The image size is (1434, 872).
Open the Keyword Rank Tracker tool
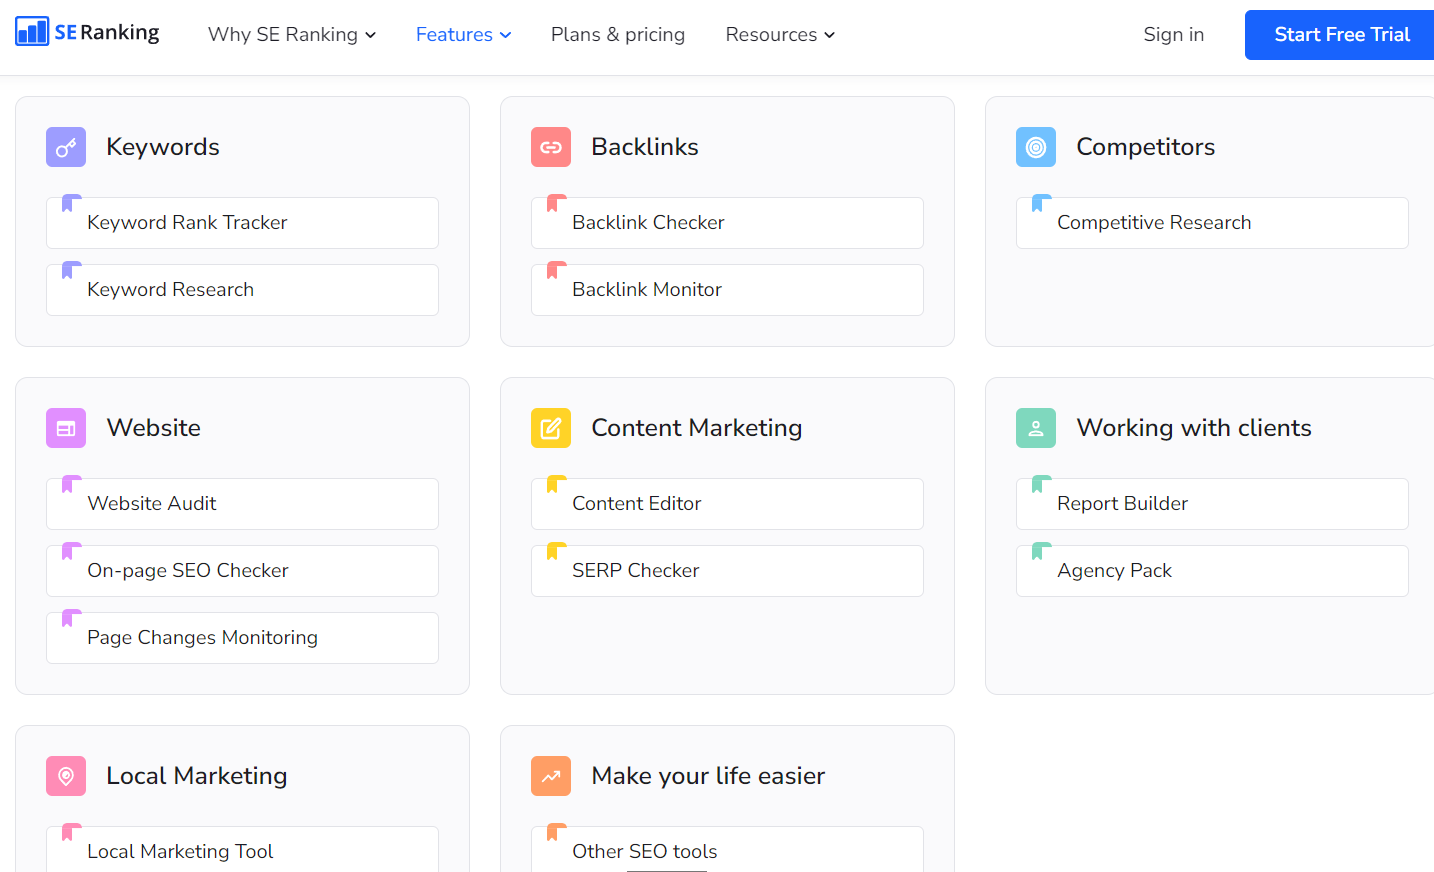tap(241, 222)
